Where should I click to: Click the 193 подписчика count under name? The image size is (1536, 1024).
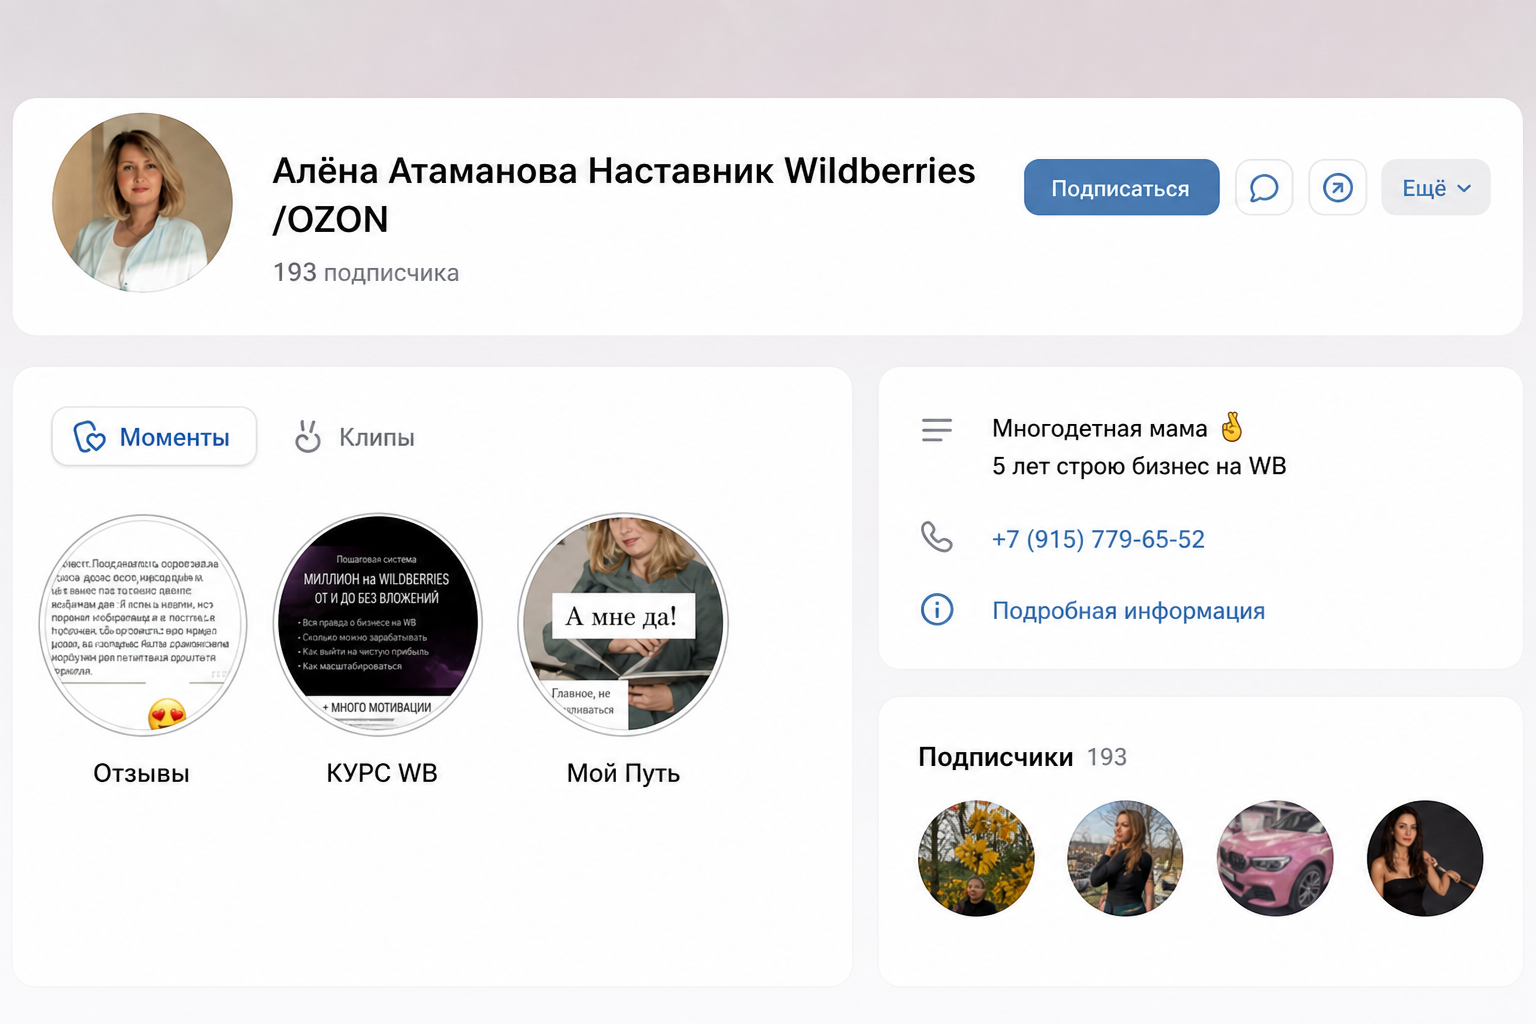366,272
